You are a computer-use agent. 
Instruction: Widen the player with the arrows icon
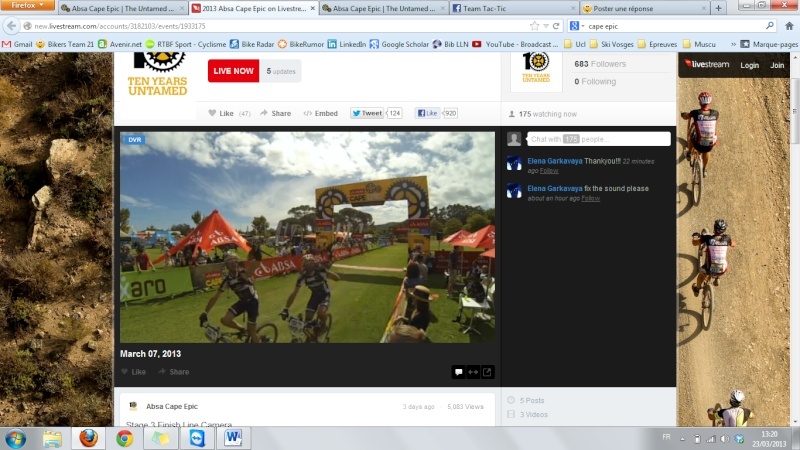point(473,372)
